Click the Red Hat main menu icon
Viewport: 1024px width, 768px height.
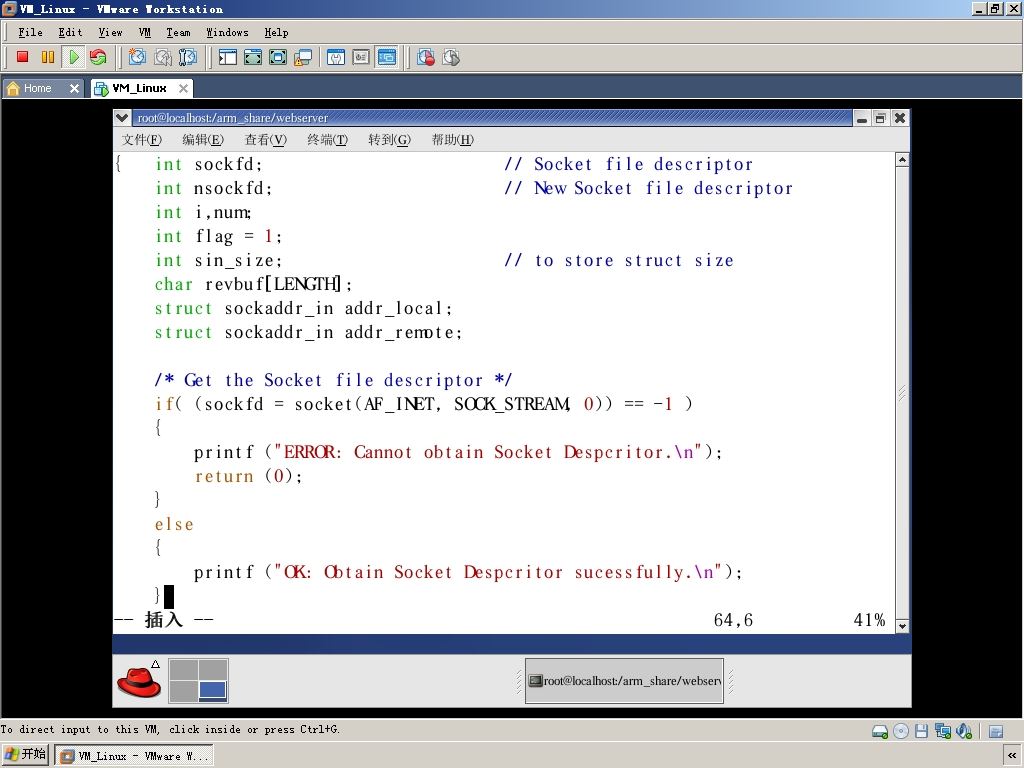click(x=139, y=681)
